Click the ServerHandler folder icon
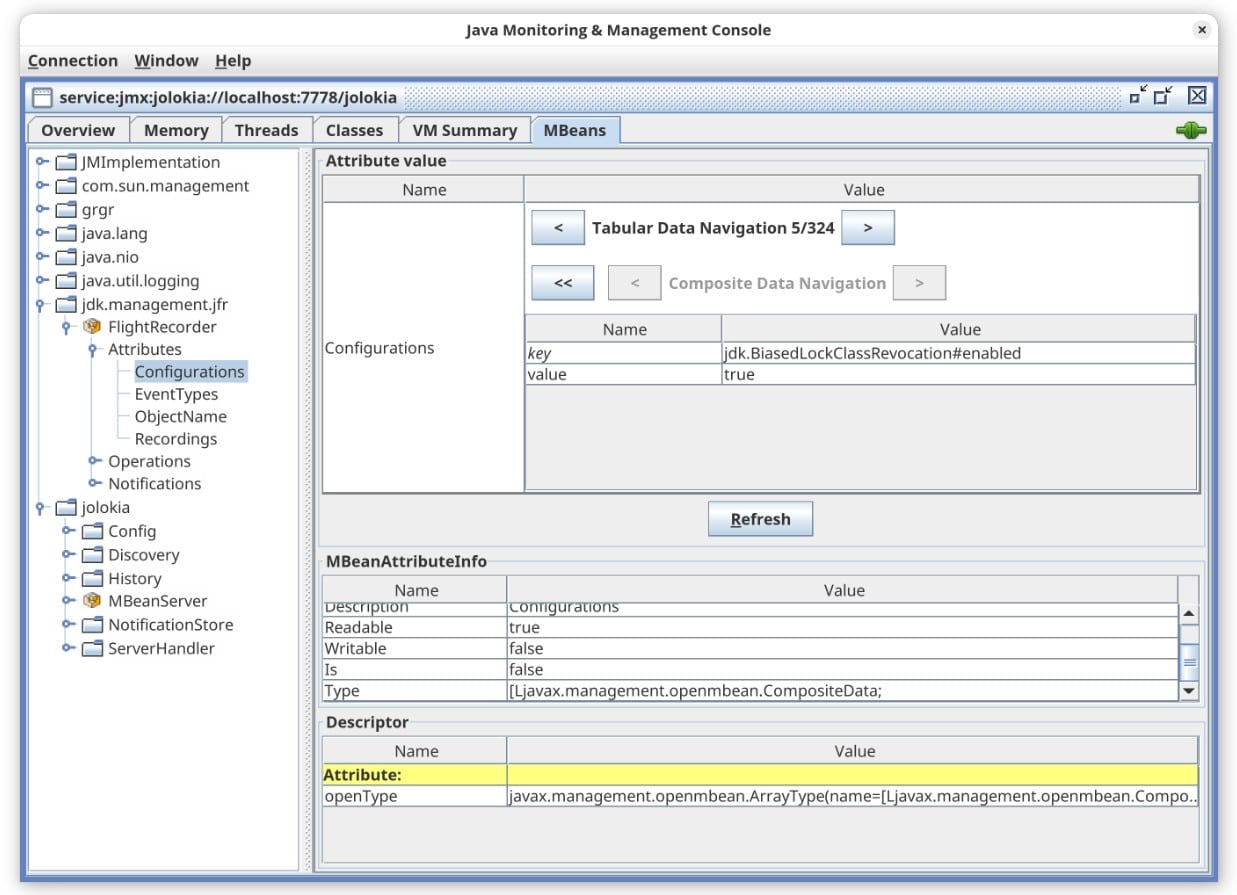 [x=92, y=648]
